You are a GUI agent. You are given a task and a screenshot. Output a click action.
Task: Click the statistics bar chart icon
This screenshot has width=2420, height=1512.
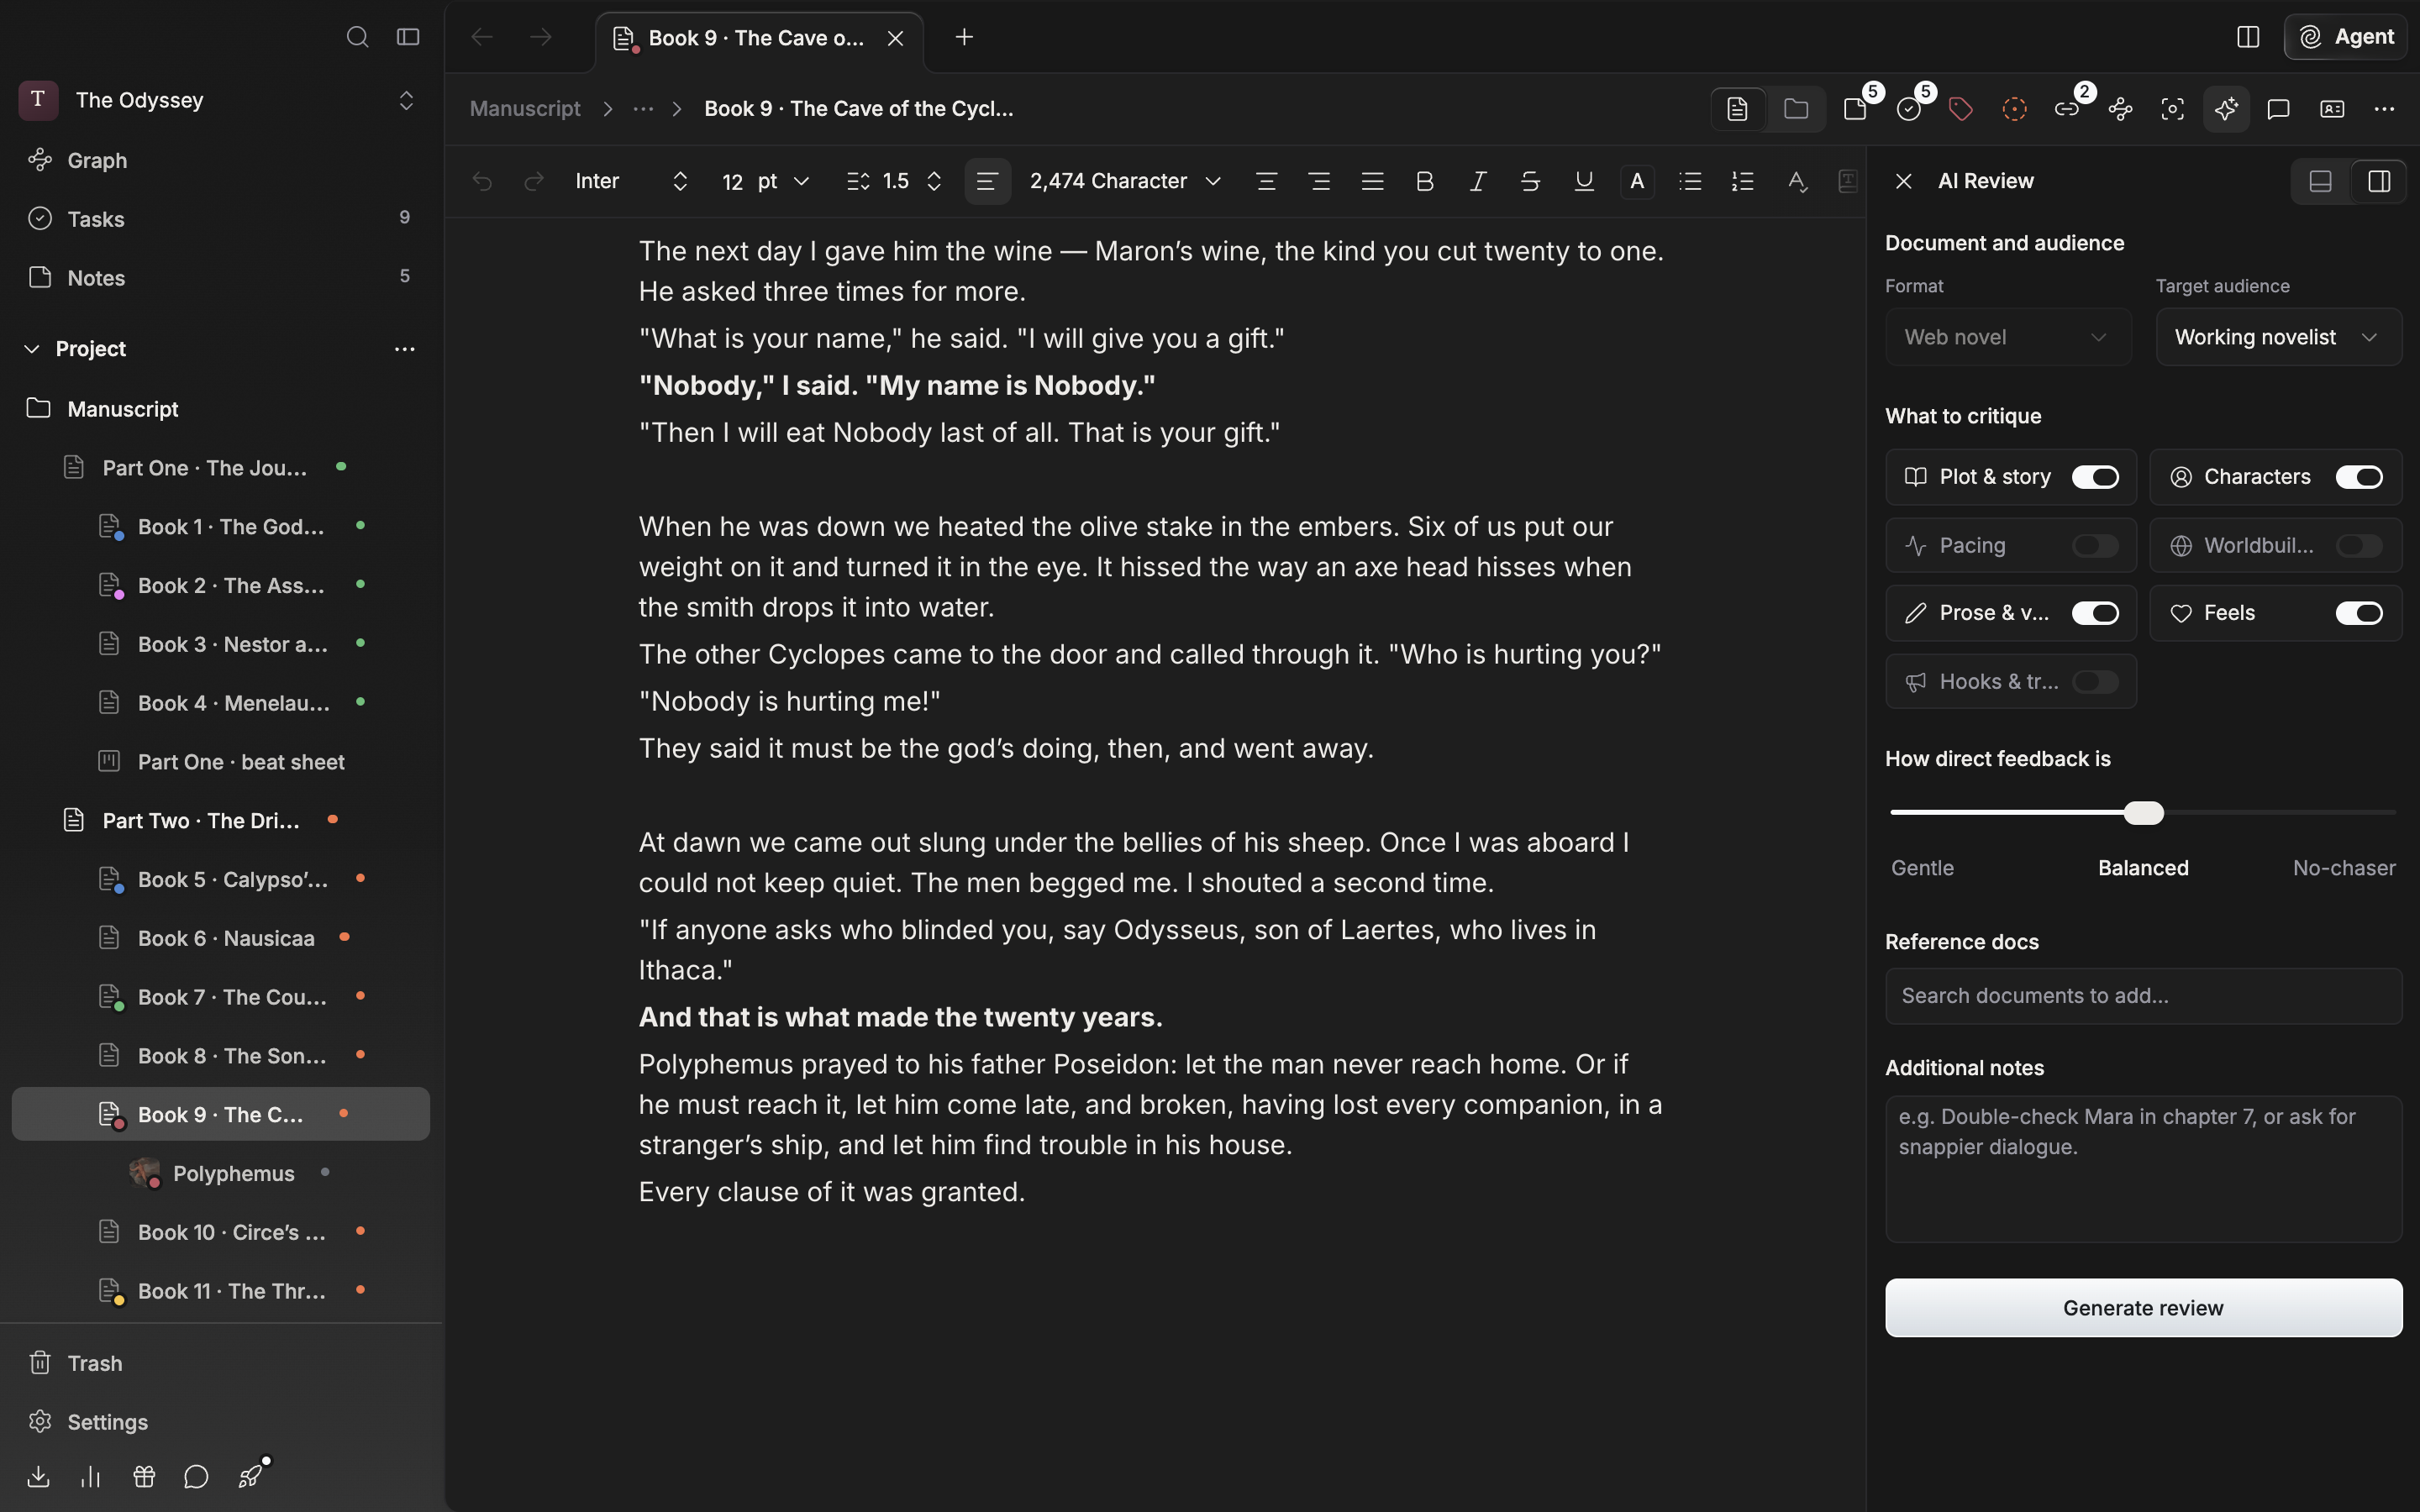91,1477
